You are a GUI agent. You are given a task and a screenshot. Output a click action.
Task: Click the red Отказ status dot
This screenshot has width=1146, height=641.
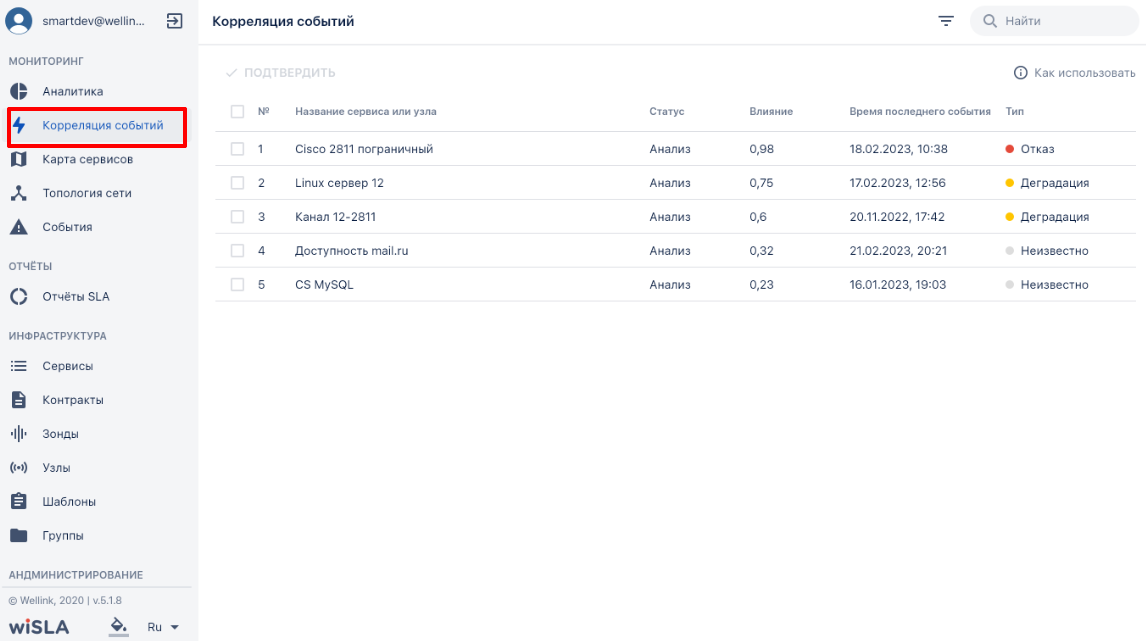click(1009, 149)
